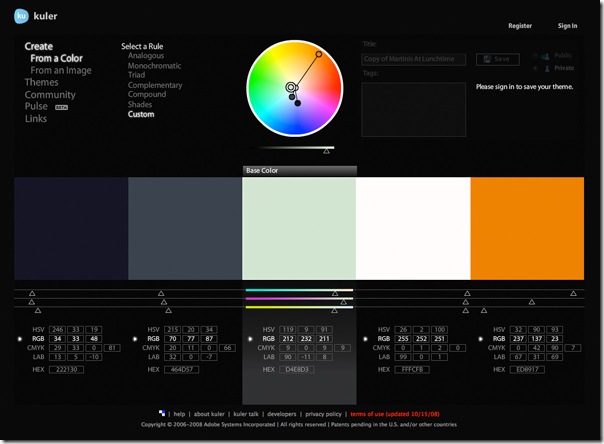Click the base color ring marker on wheel

pos(291,87)
